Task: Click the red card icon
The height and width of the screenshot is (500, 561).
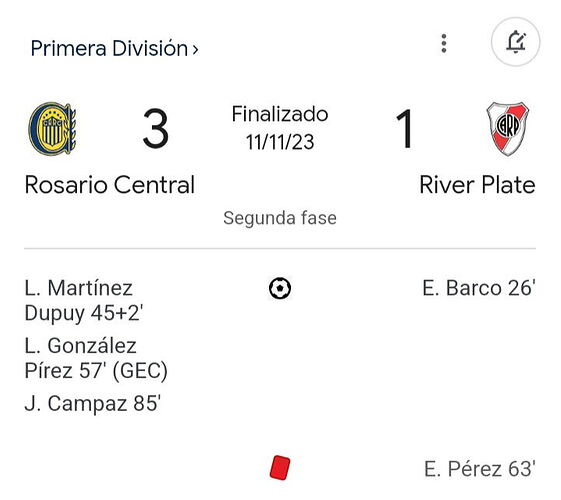Action: point(280,467)
